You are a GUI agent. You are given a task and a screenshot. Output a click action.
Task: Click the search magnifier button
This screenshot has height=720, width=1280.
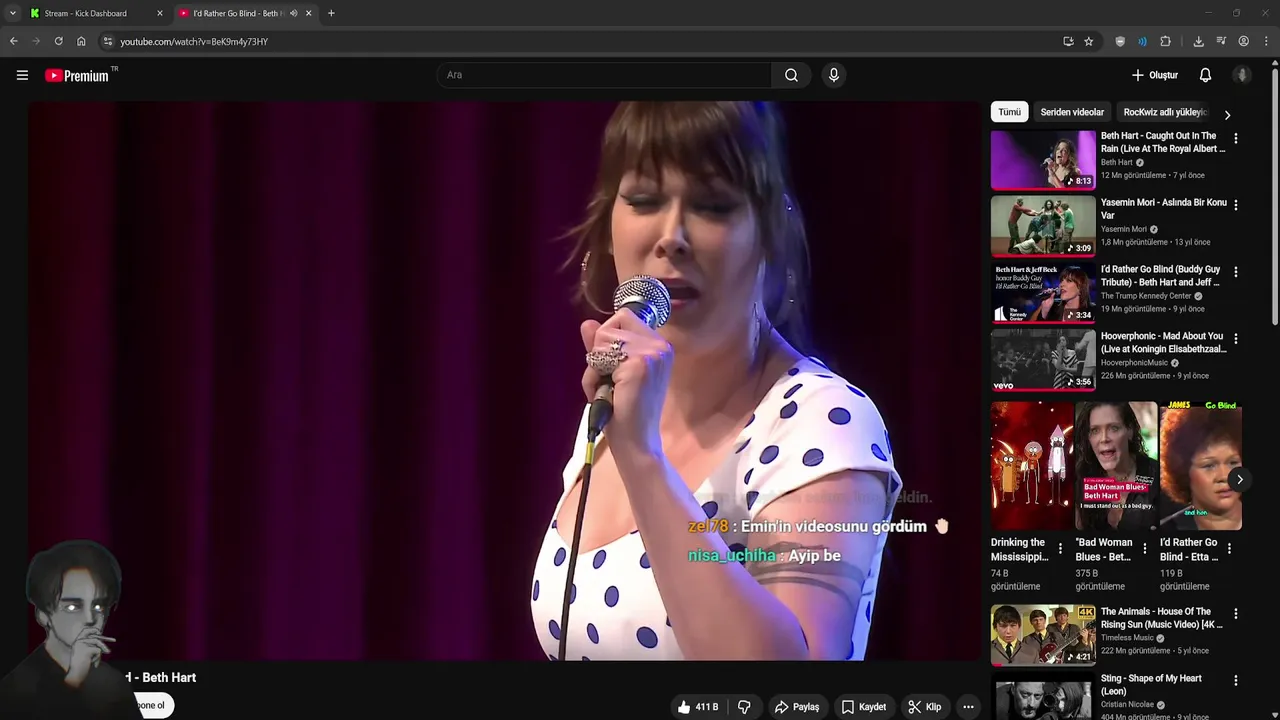point(791,75)
